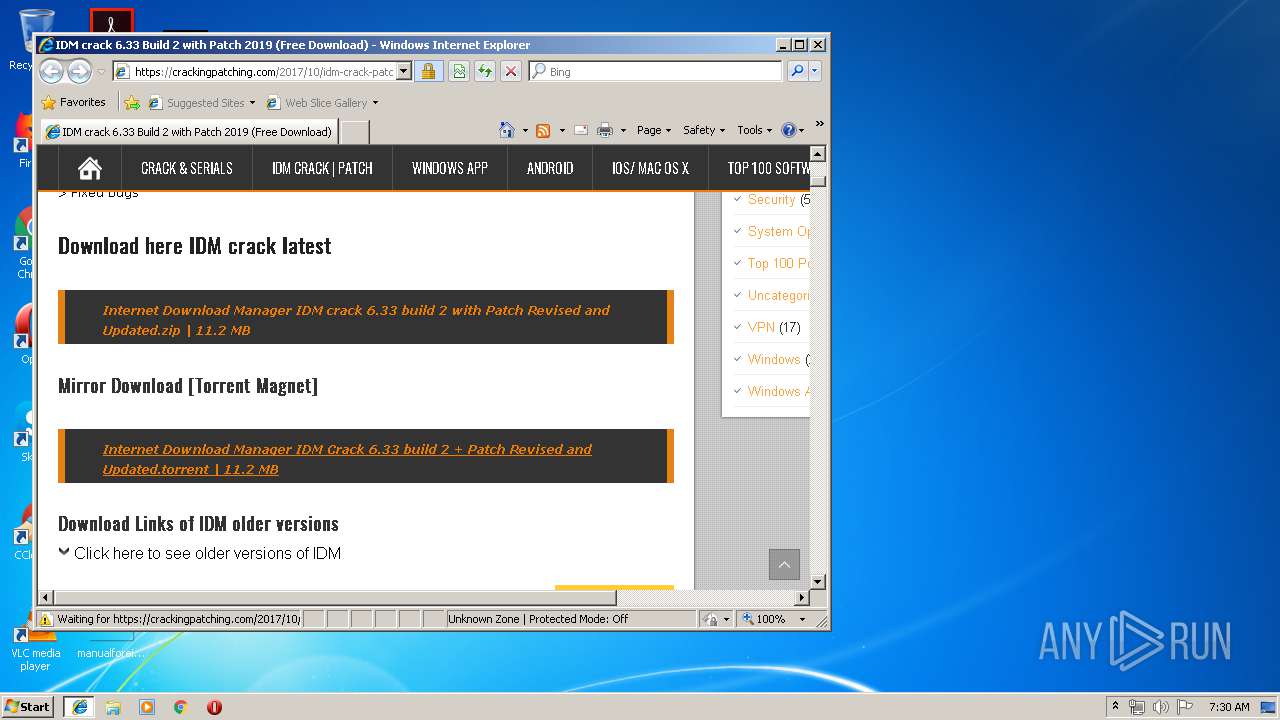Open the VPN category link

[761, 327]
